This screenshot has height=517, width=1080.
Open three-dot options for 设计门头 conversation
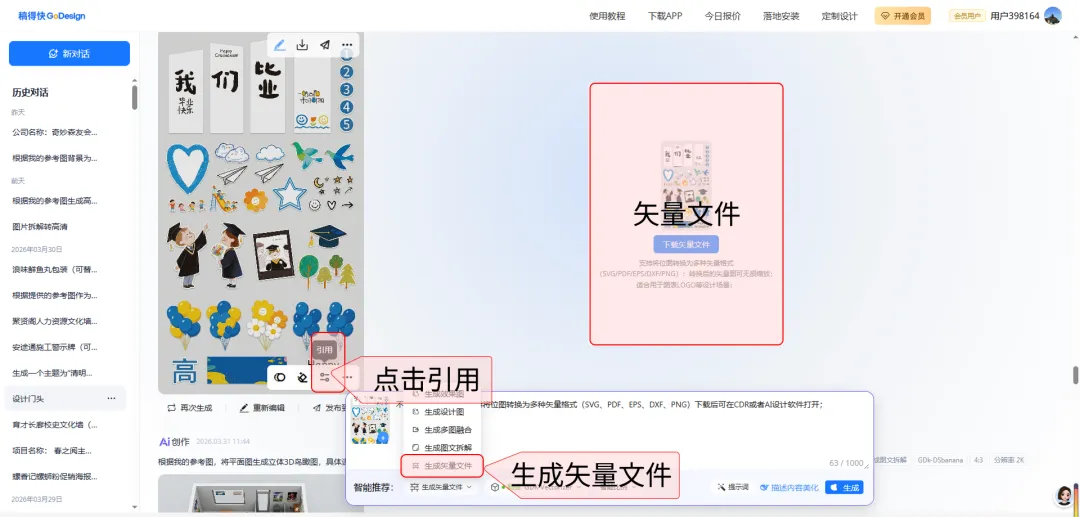click(111, 399)
